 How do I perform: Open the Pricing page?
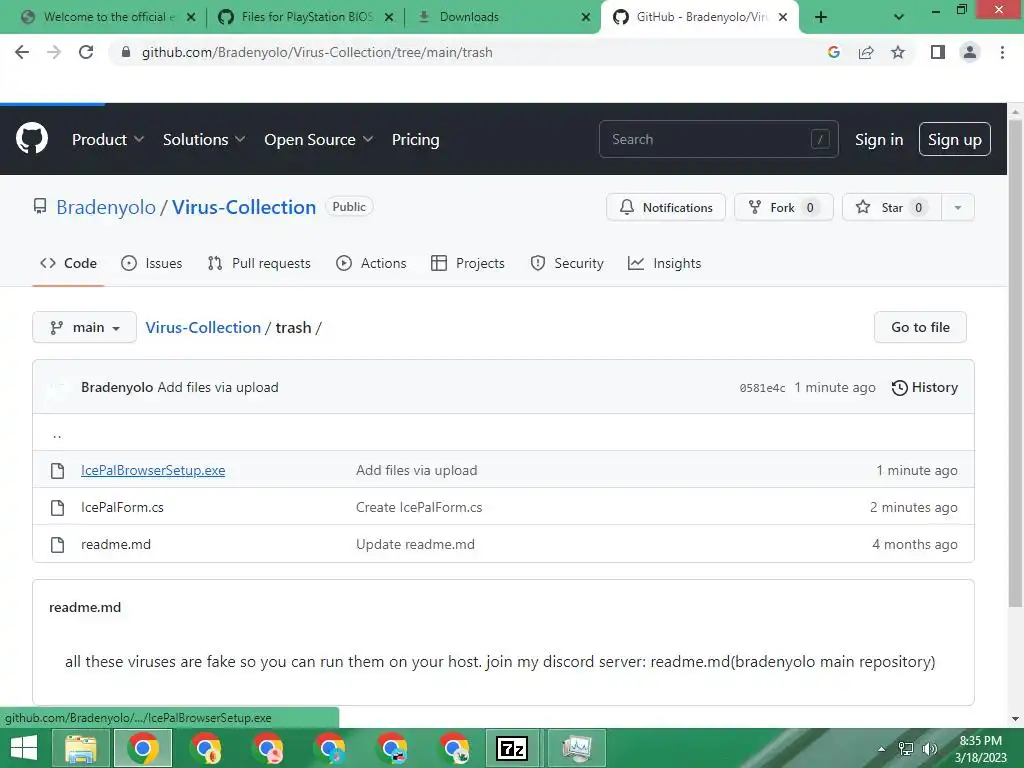[x=415, y=140]
